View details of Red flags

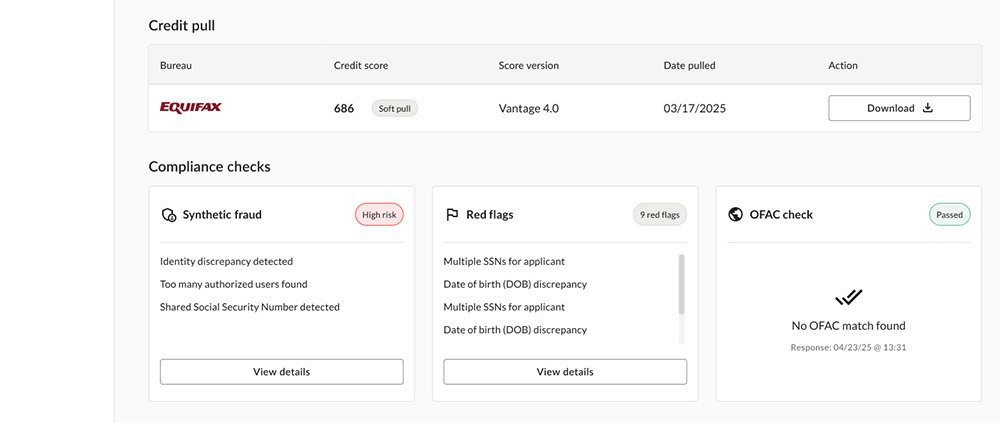pos(565,371)
